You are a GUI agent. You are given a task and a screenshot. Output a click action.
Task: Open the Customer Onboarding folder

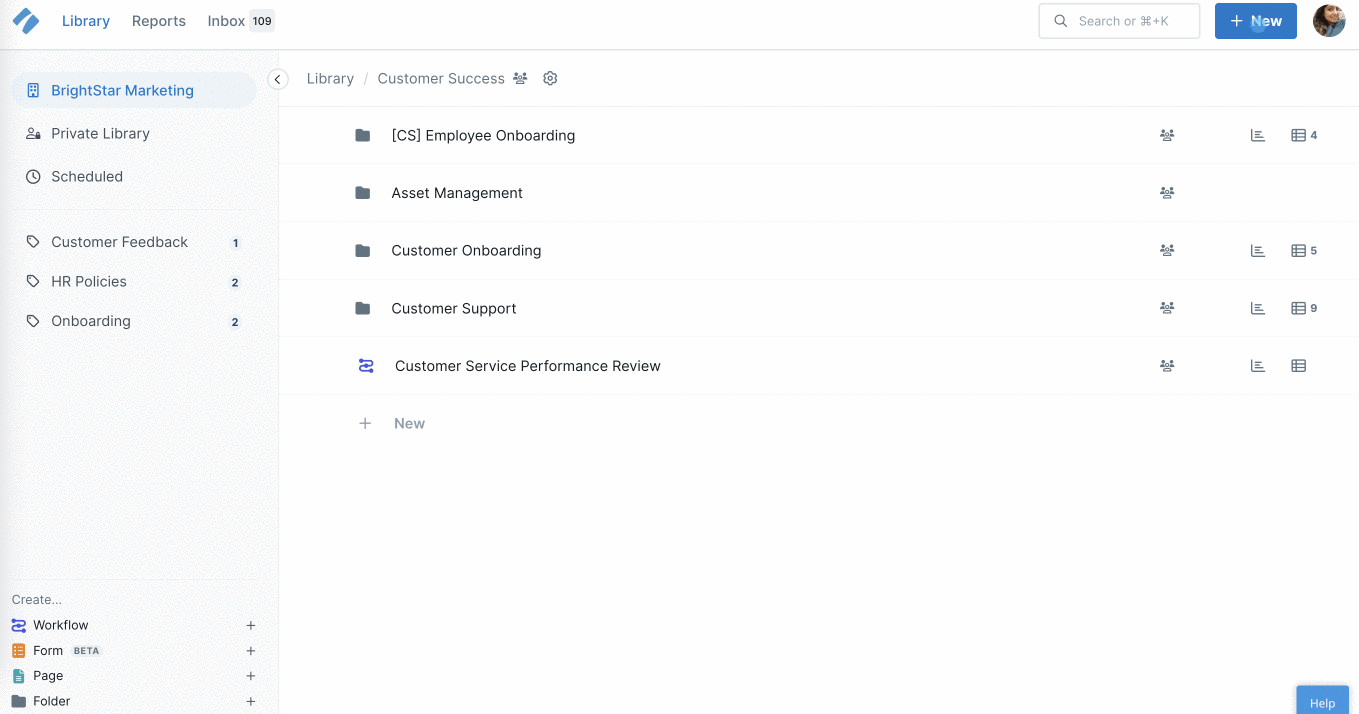coord(466,250)
